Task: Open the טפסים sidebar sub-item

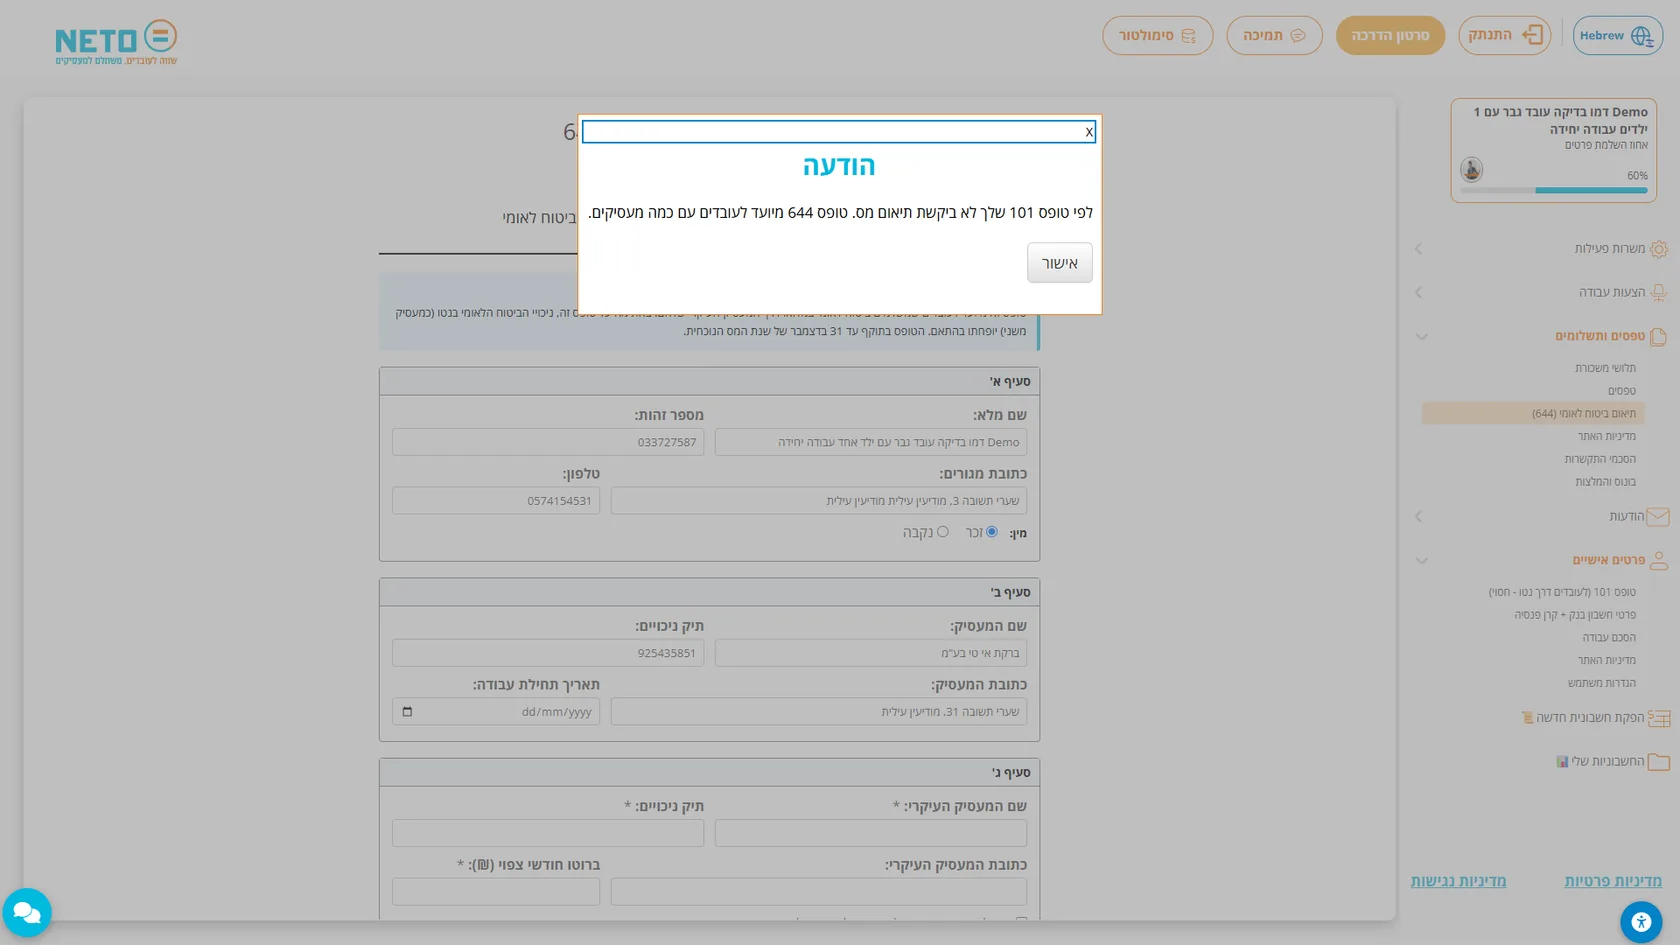Action: click(1622, 391)
